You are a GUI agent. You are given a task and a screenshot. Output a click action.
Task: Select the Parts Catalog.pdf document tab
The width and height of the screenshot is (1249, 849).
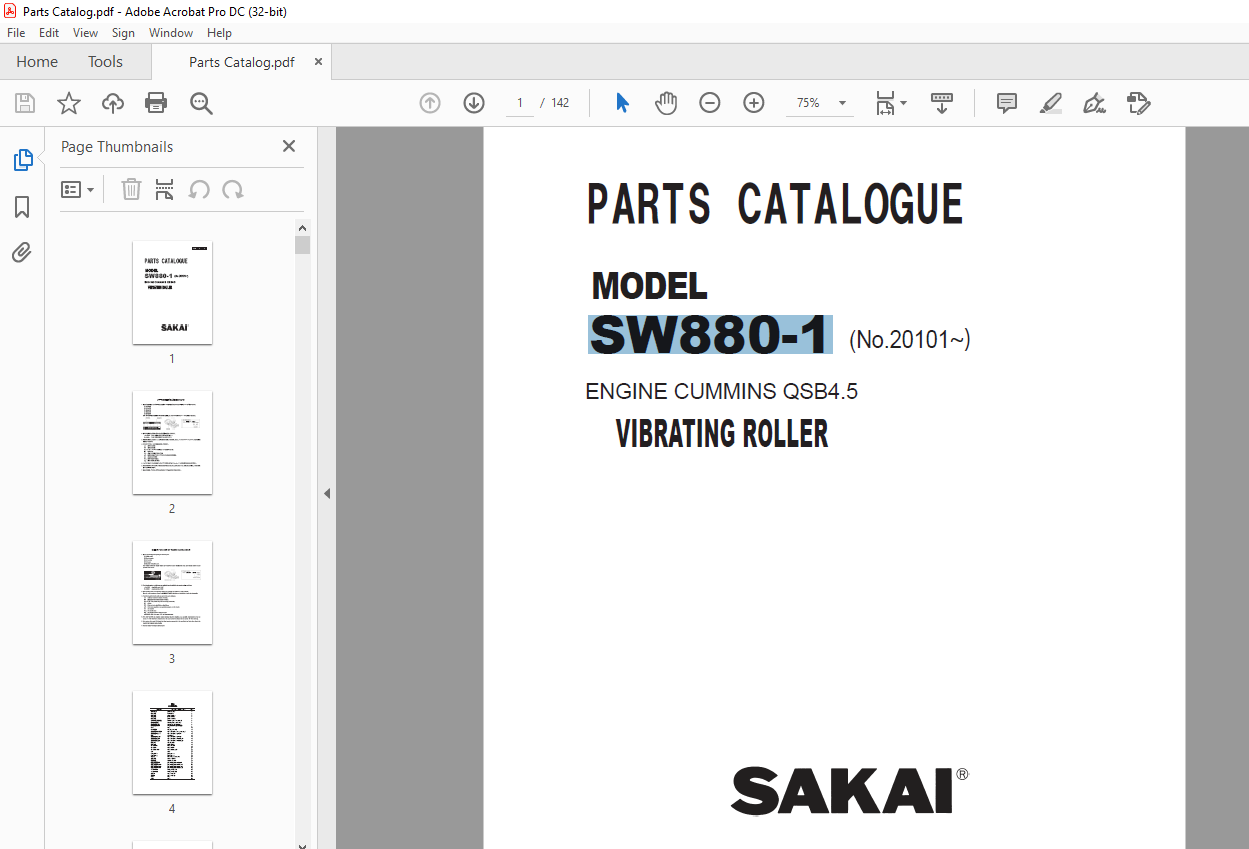tap(242, 62)
